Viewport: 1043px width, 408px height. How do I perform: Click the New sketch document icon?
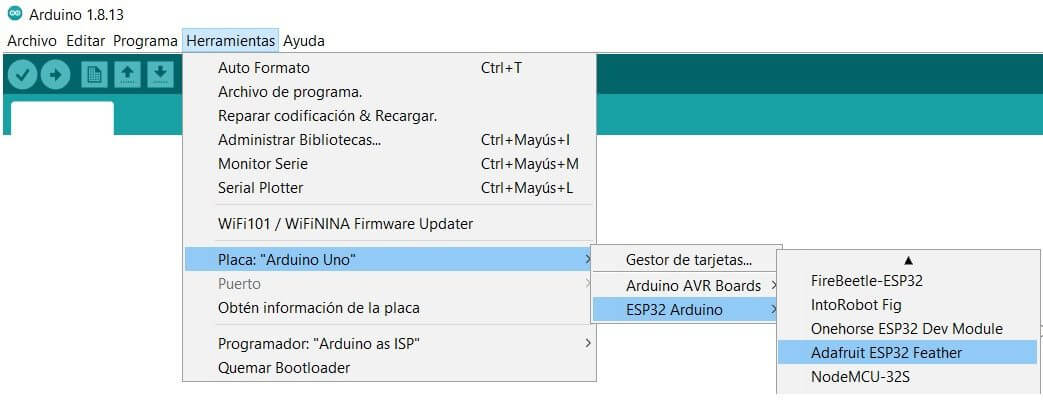[x=95, y=74]
